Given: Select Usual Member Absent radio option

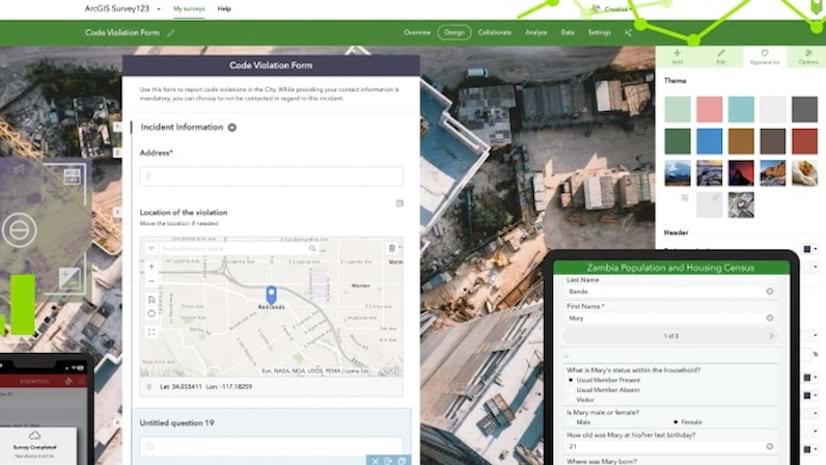Looking at the screenshot, I should click(x=571, y=390).
